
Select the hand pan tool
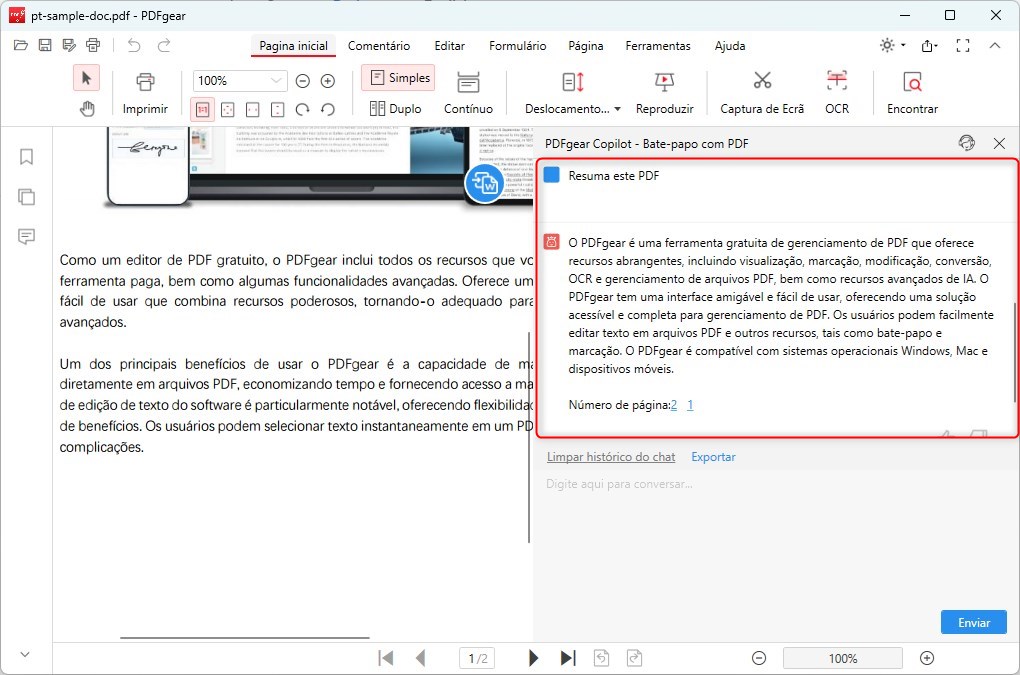(x=87, y=109)
